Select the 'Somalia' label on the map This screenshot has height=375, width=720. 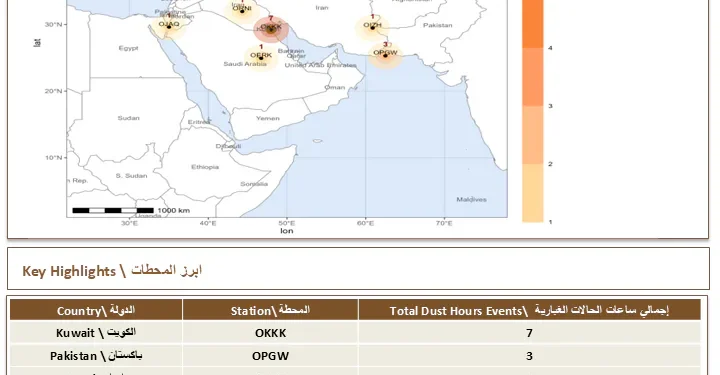coord(254,184)
